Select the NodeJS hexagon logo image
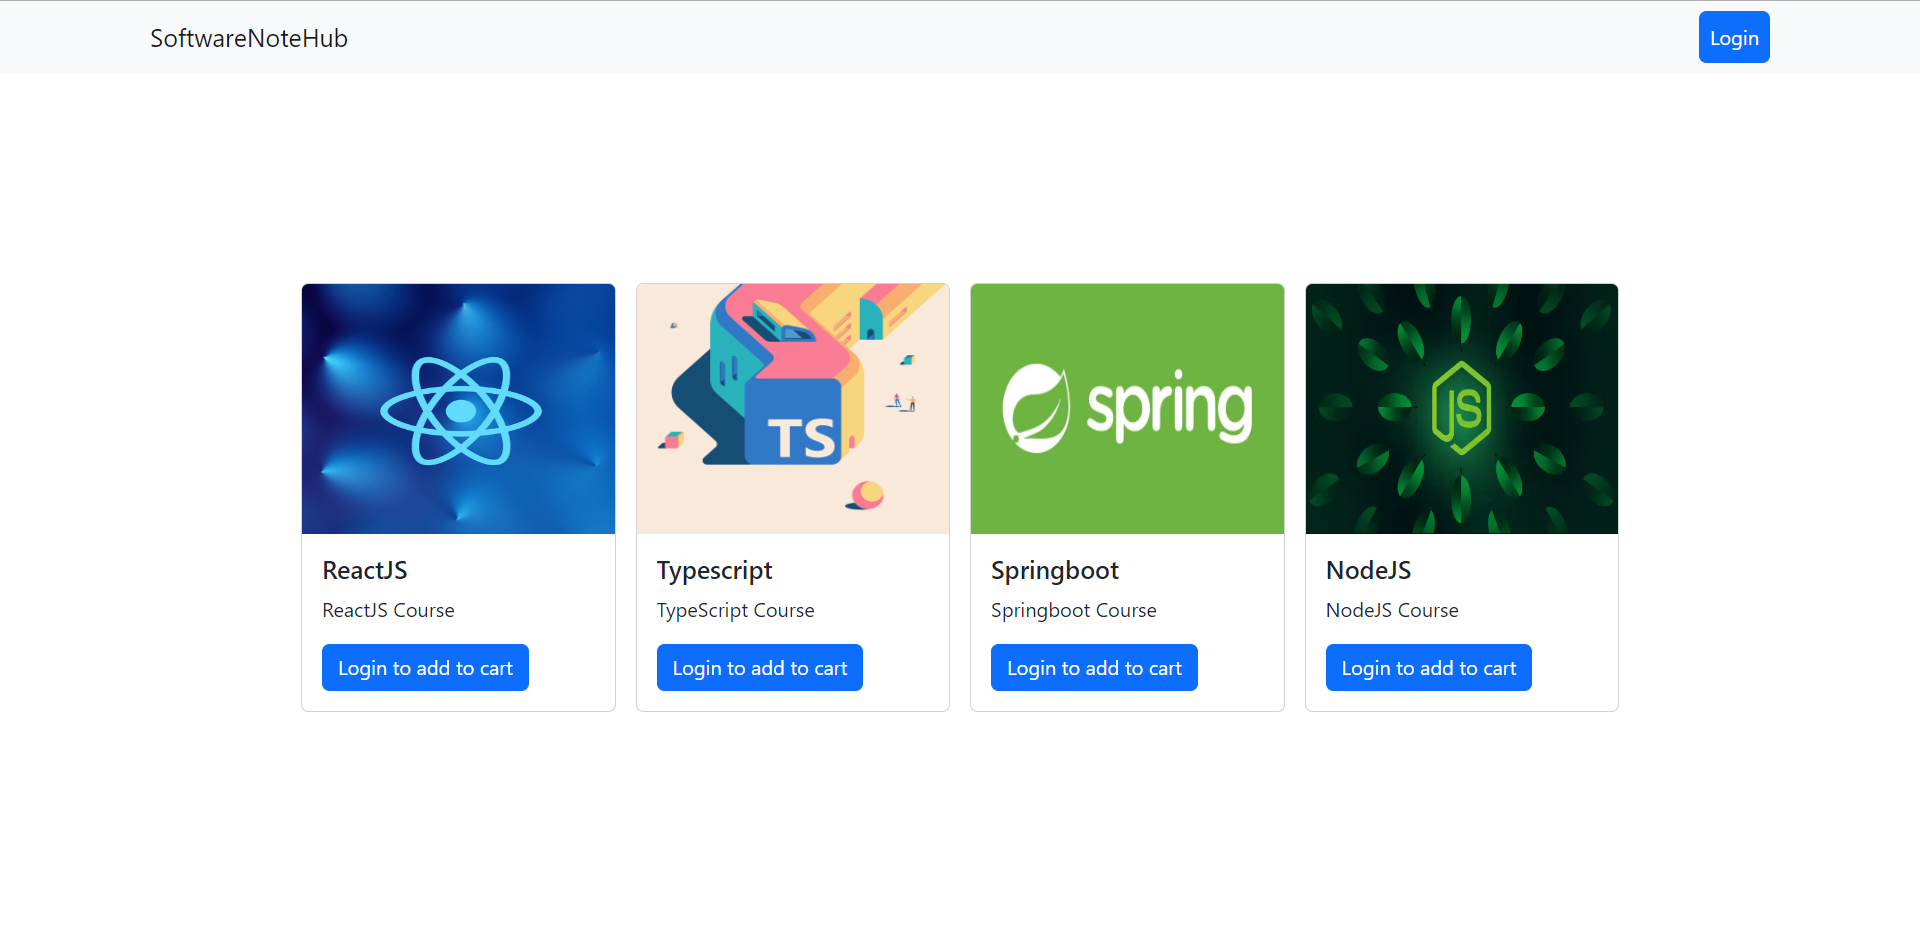Screen dimensions: 1920x928 [x=1462, y=409]
